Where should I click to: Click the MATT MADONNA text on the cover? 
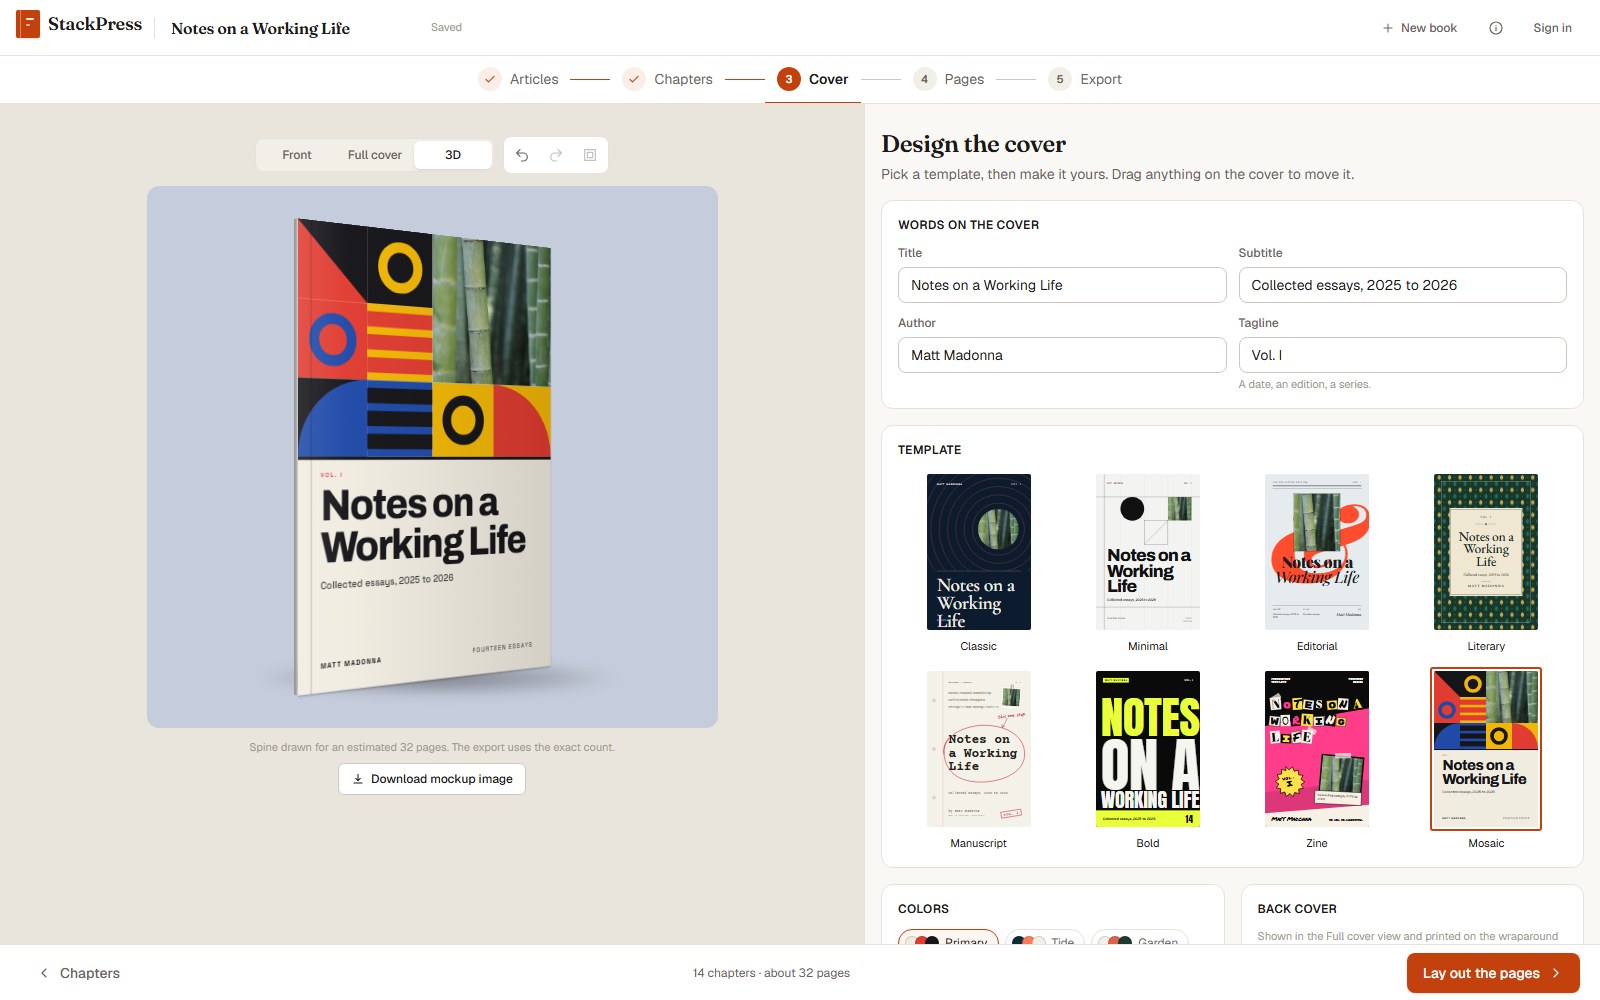pyautogui.click(x=350, y=663)
